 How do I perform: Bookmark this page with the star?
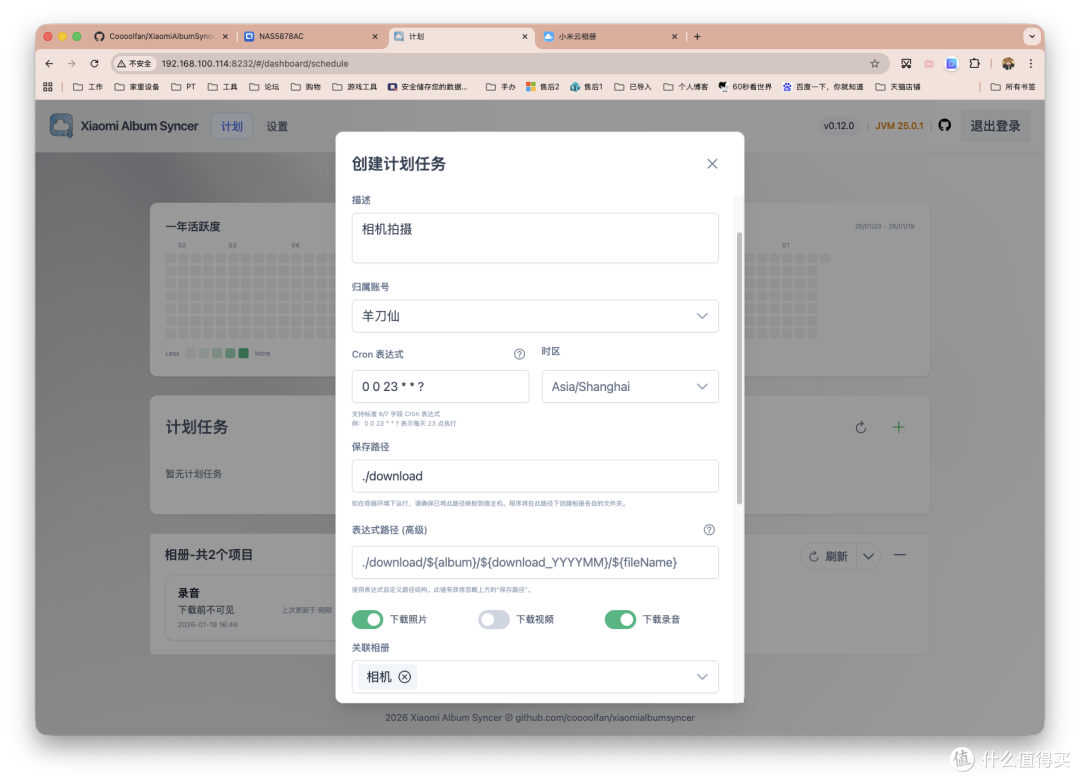coord(875,63)
